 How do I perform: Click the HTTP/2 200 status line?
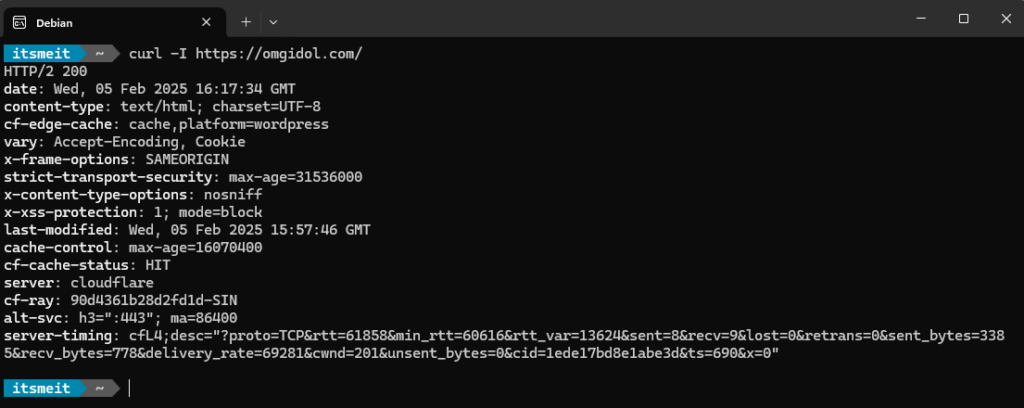(46, 71)
